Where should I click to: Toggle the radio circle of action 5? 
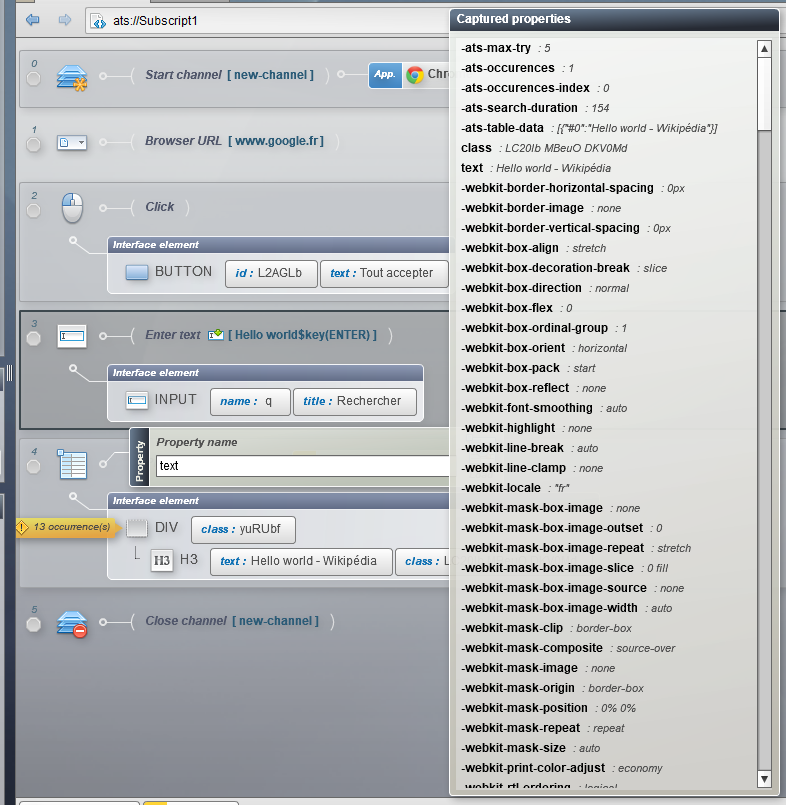(34, 625)
